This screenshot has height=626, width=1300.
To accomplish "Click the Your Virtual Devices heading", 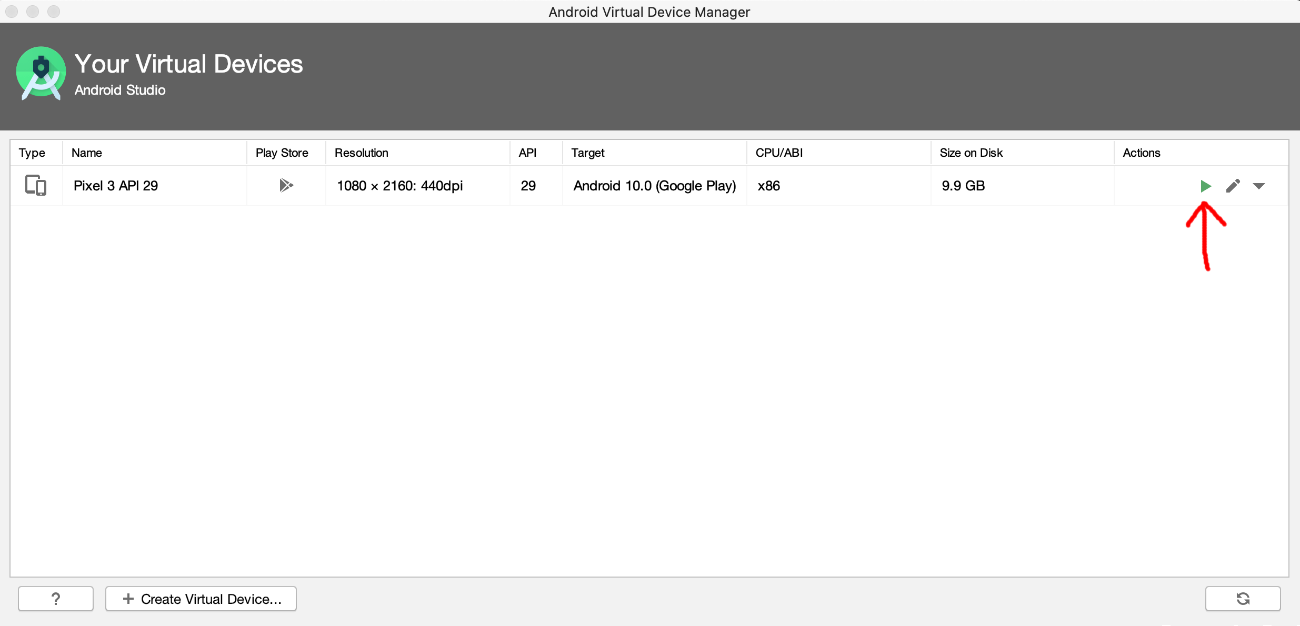I will coord(189,64).
